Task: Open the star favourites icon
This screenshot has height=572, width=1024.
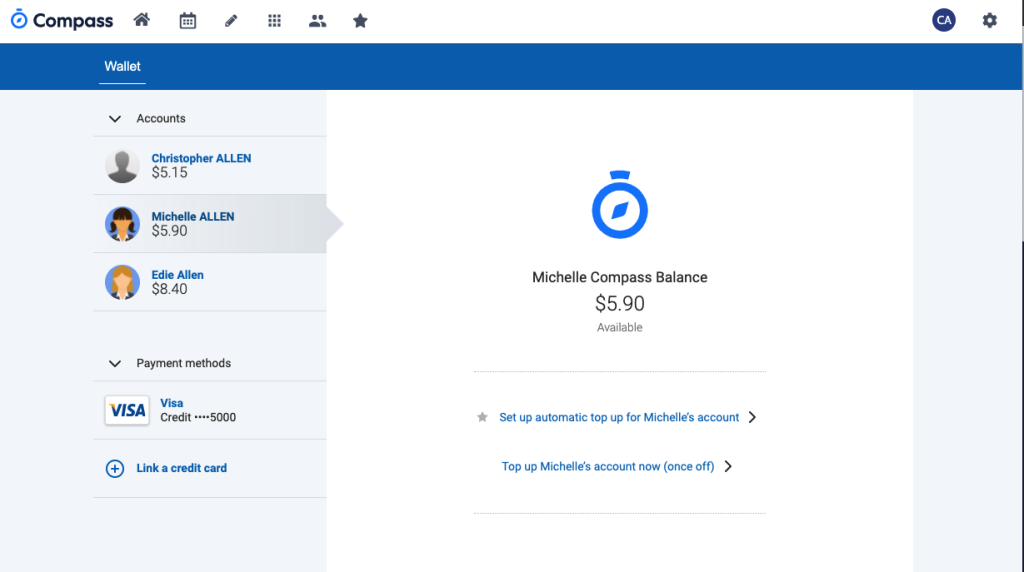Action: (360, 21)
